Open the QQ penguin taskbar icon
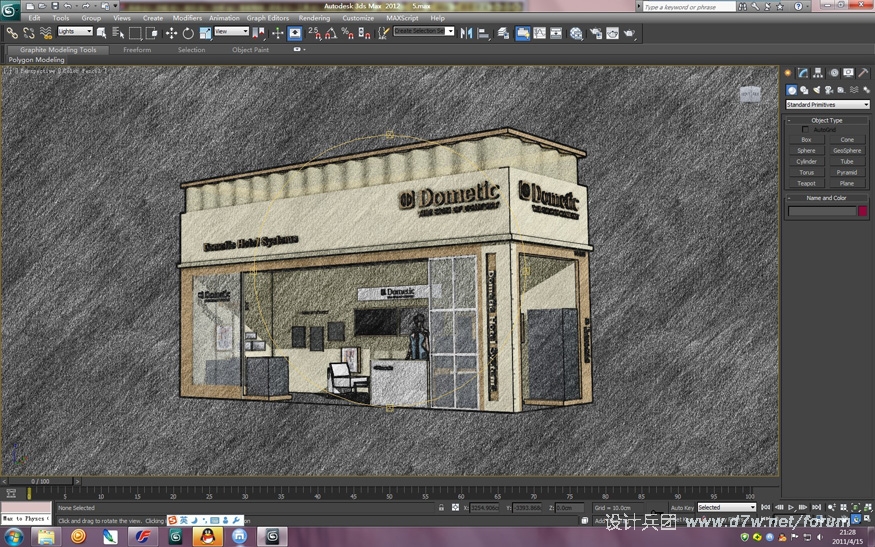 207,537
